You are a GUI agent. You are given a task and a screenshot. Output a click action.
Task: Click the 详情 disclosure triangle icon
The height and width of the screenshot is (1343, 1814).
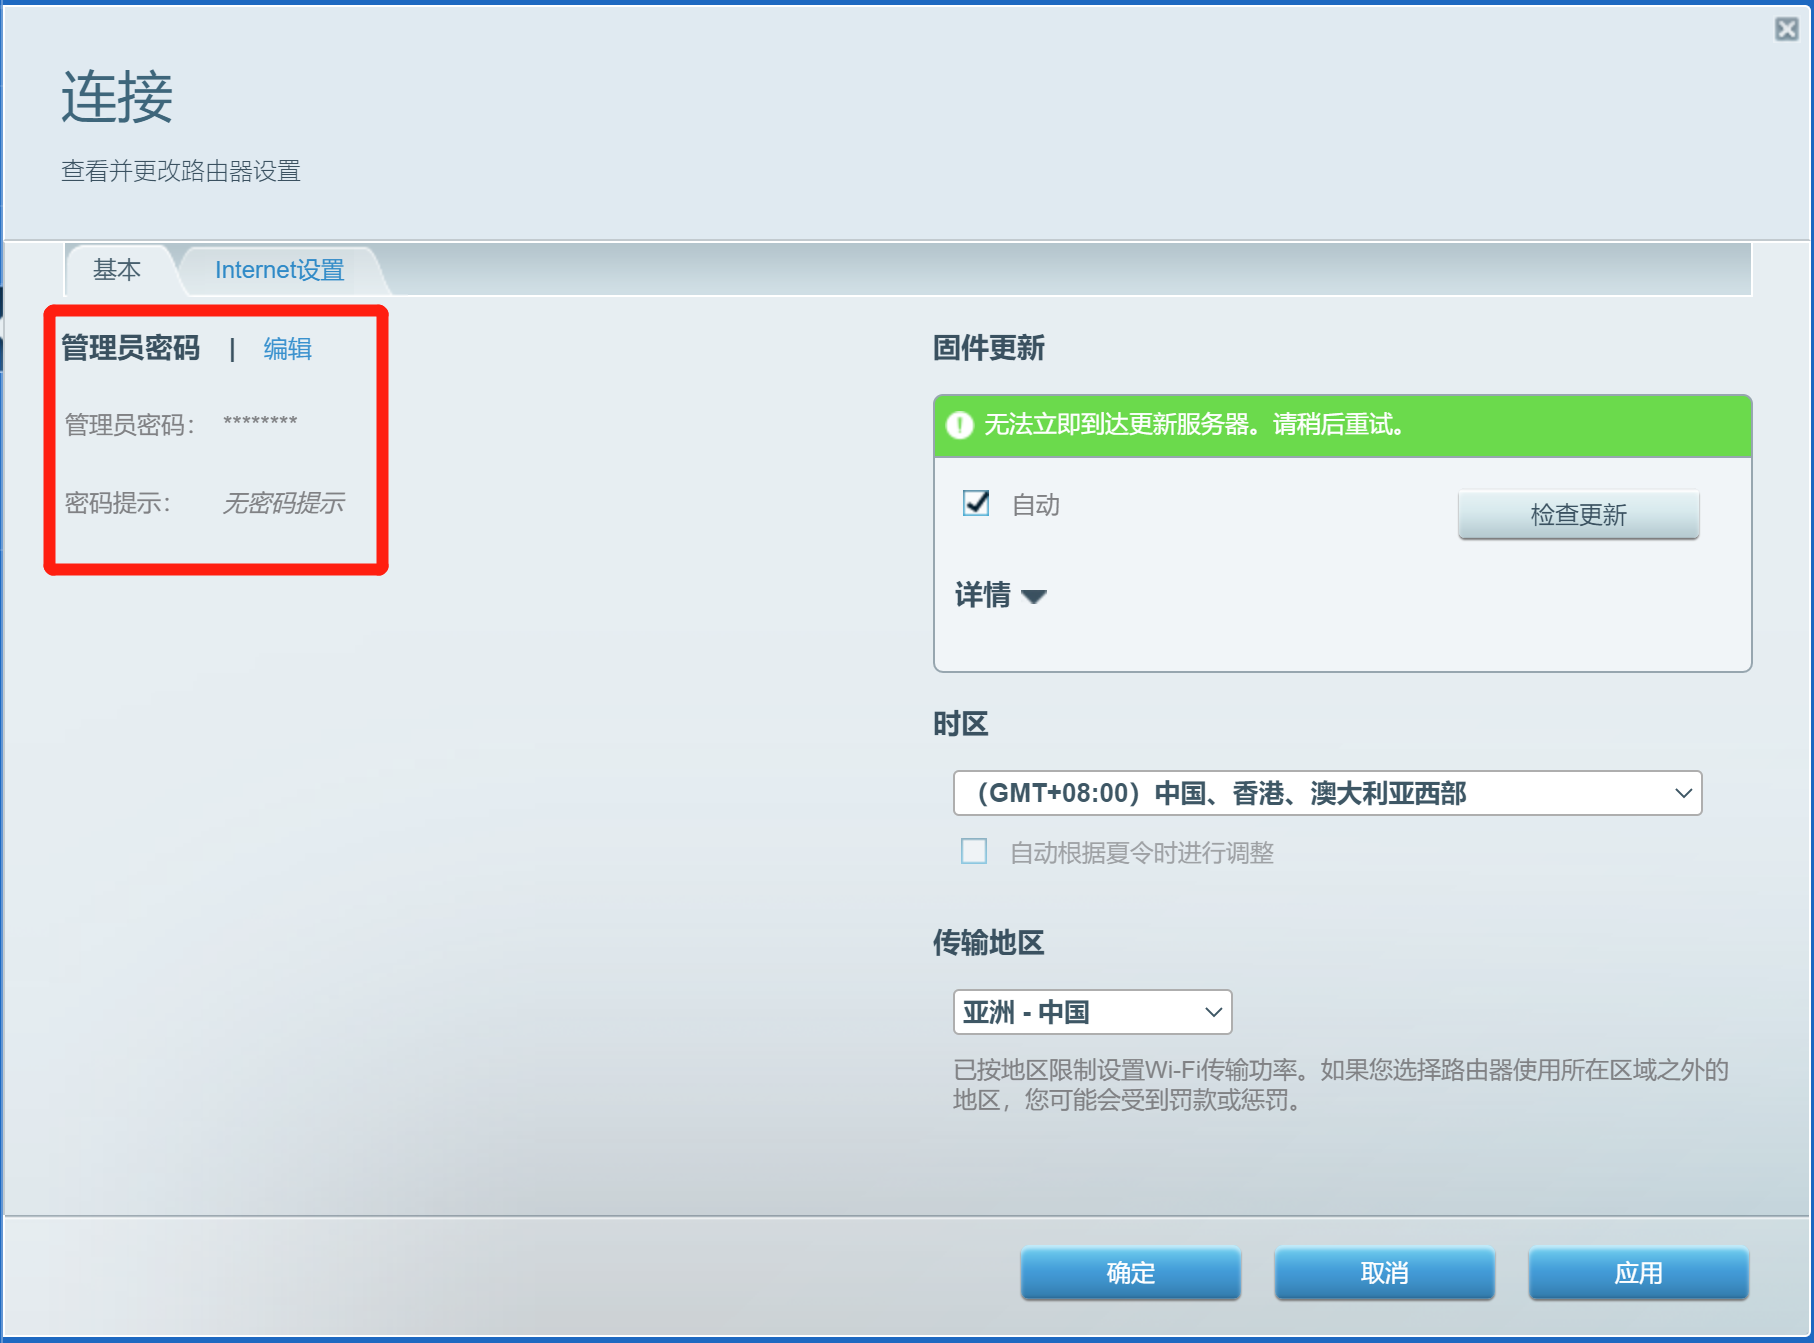click(x=1034, y=597)
